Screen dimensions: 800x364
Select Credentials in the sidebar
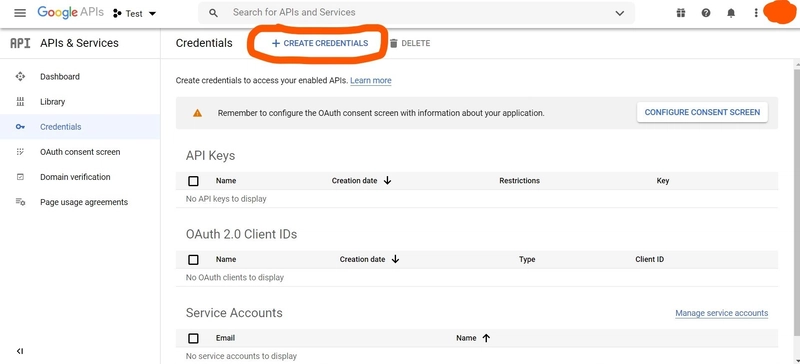pyautogui.click(x=80, y=127)
